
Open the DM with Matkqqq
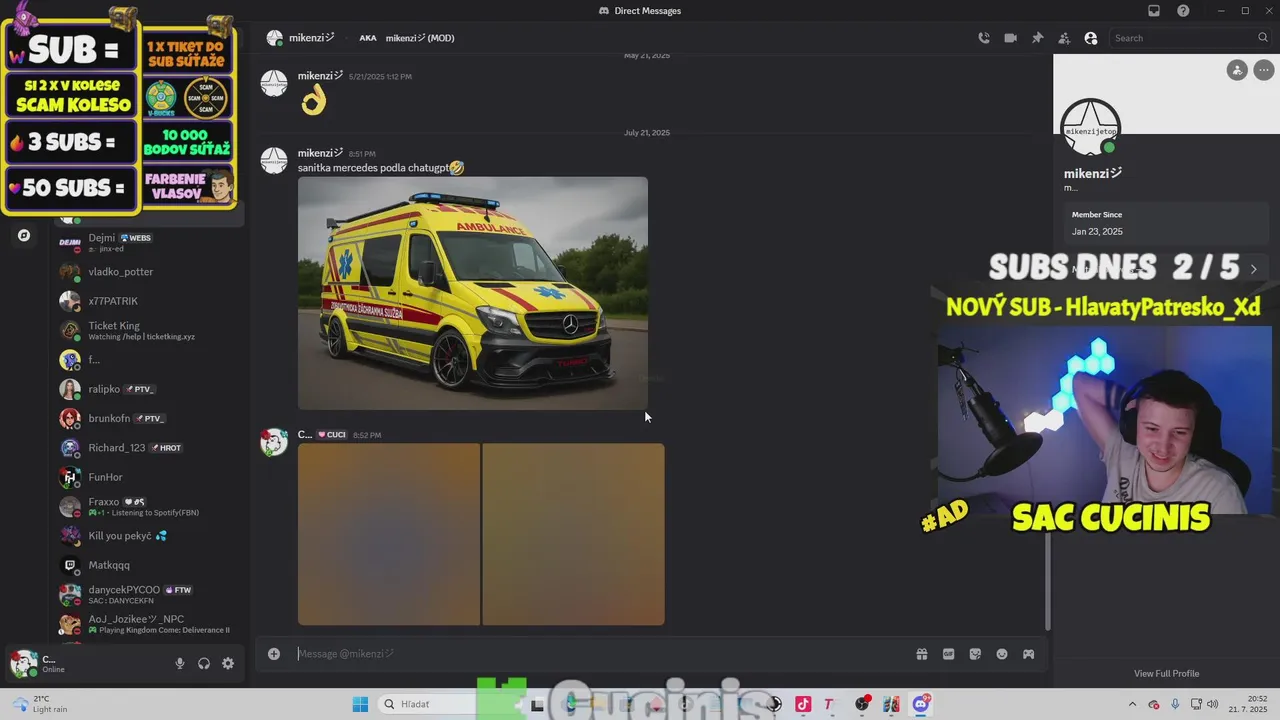147,565
